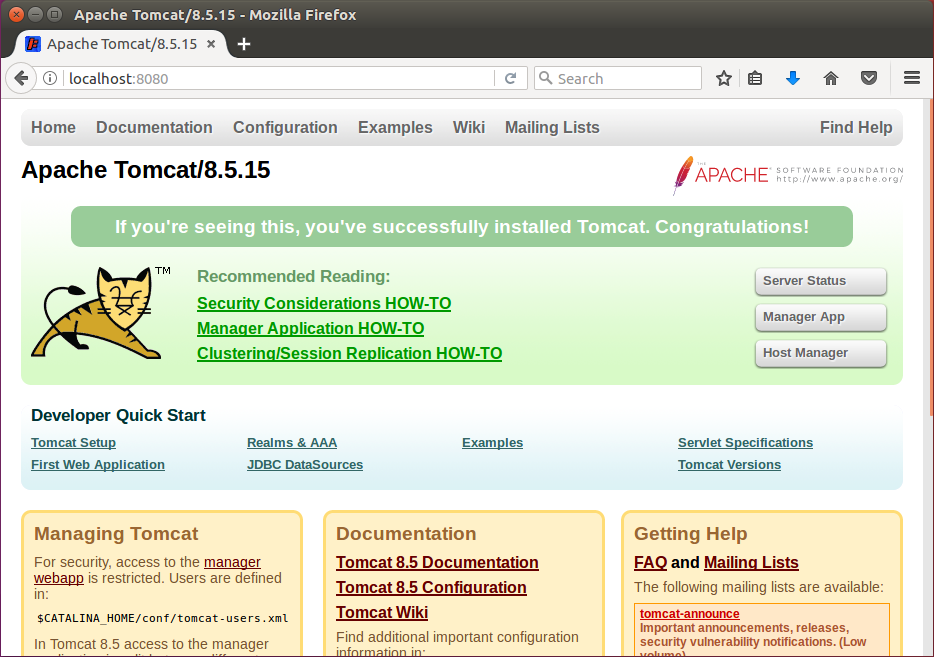934x657 pixels.
Task: Click the Manager App button
Action: pyautogui.click(x=821, y=317)
